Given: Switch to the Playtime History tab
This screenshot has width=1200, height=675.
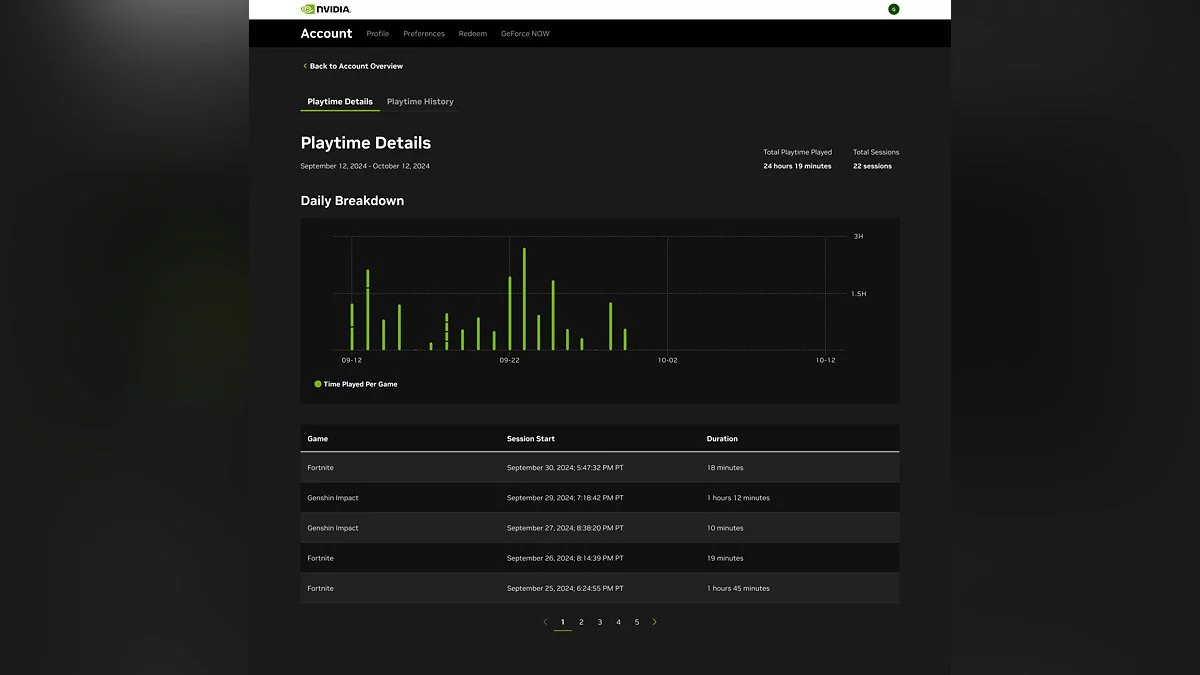Looking at the screenshot, I should 420,102.
